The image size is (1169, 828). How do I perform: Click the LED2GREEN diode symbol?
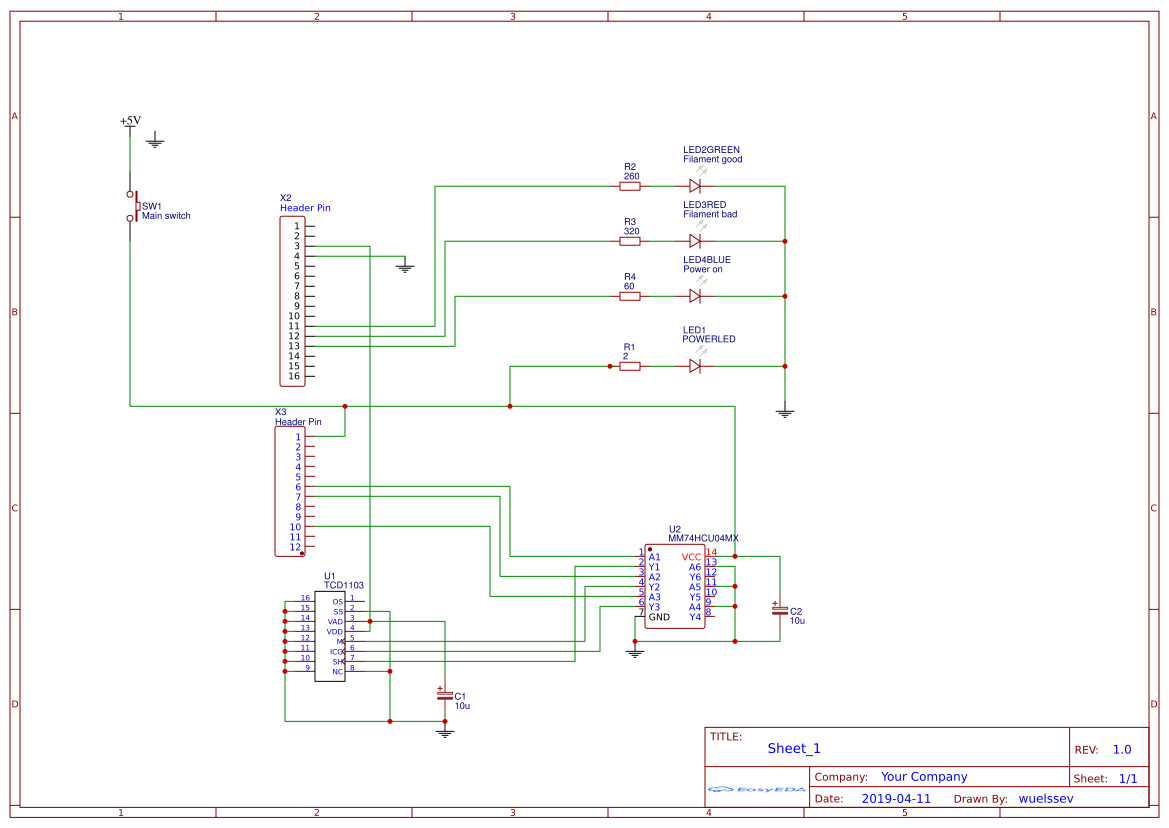click(x=694, y=185)
